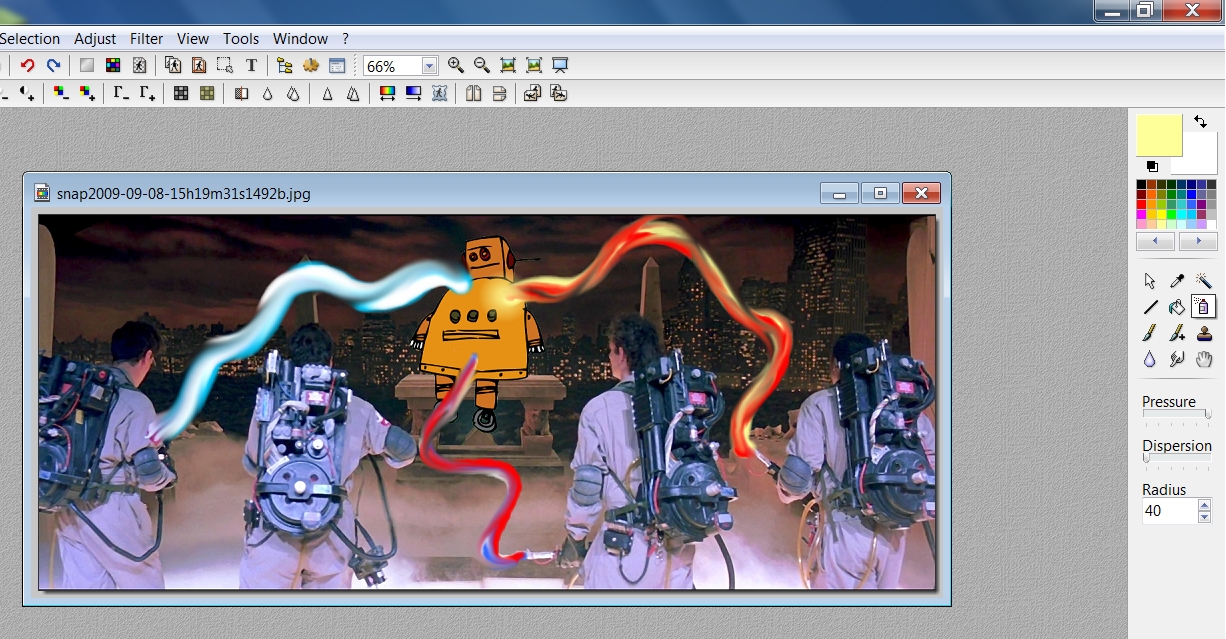The image size is (1226, 639).
Task: Open the zoom percentage dropdown
Action: click(429, 66)
